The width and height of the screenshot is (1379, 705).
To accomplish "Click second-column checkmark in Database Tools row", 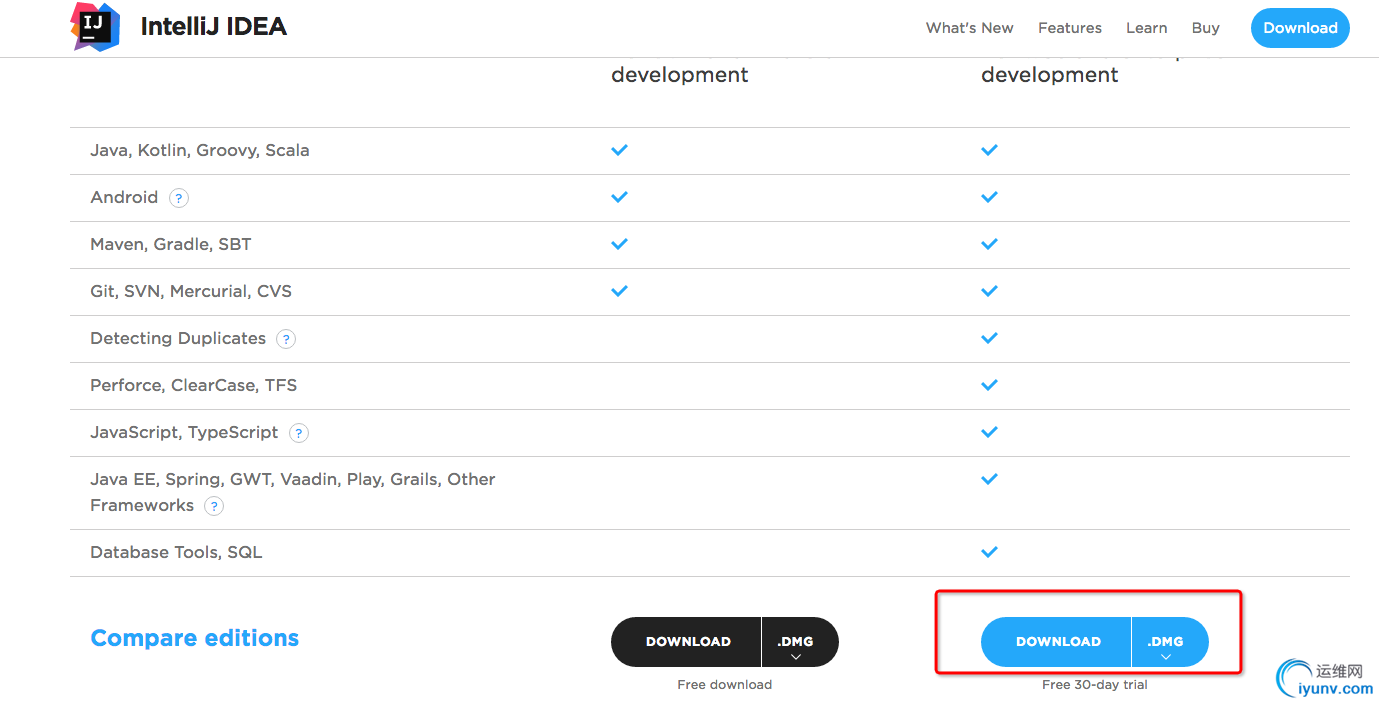I will (x=990, y=552).
